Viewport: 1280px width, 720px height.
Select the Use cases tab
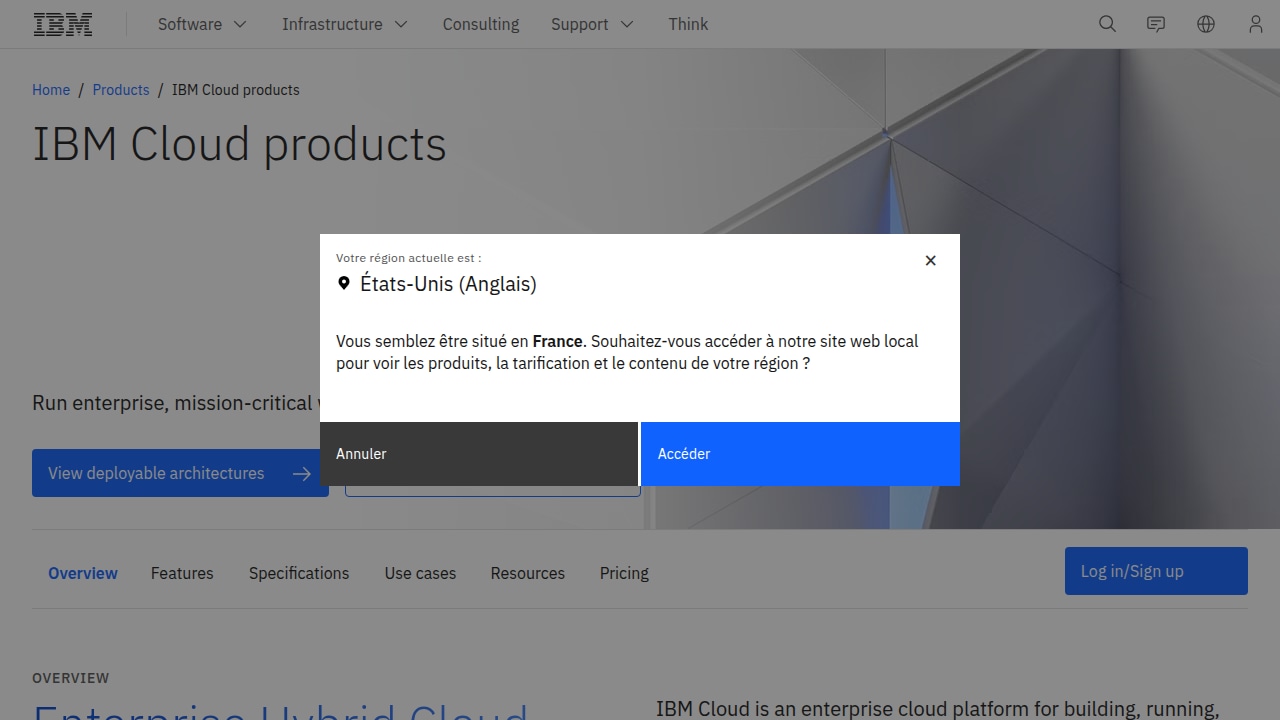420,573
